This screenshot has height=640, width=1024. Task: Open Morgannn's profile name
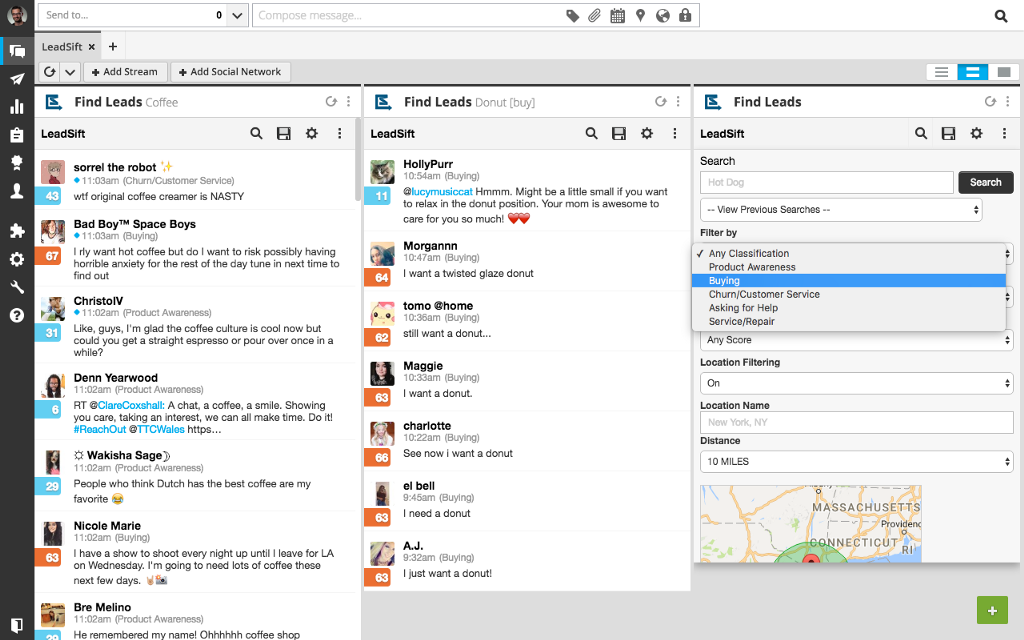[430, 246]
